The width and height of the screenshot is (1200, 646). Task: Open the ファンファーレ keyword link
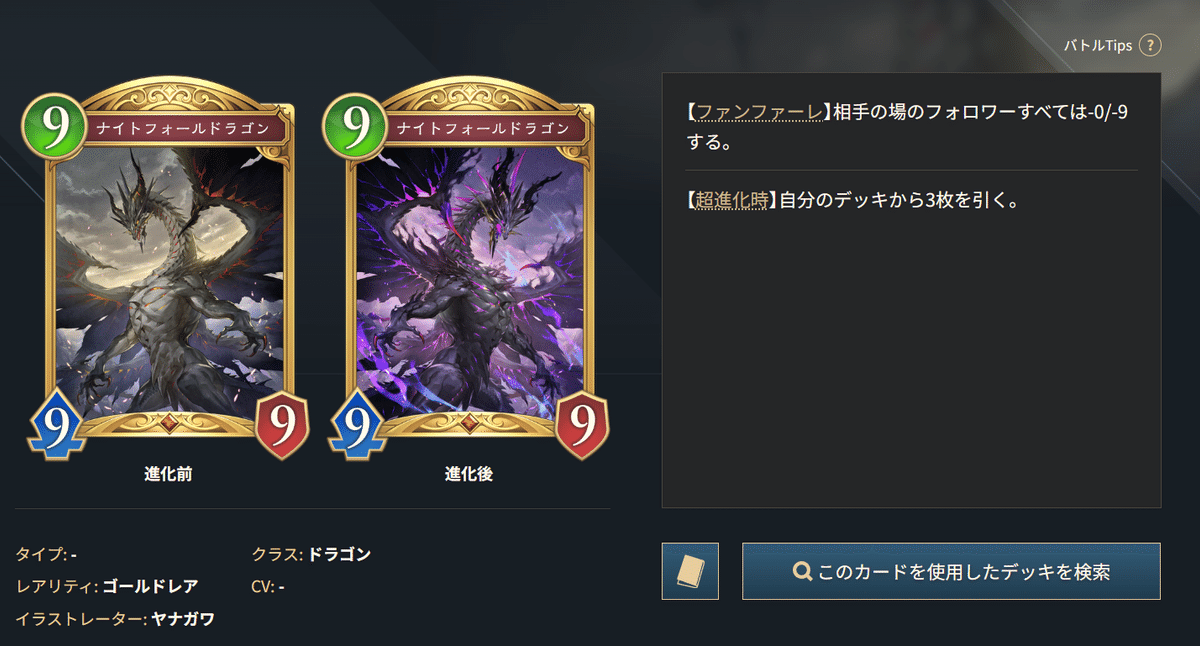point(758,112)
